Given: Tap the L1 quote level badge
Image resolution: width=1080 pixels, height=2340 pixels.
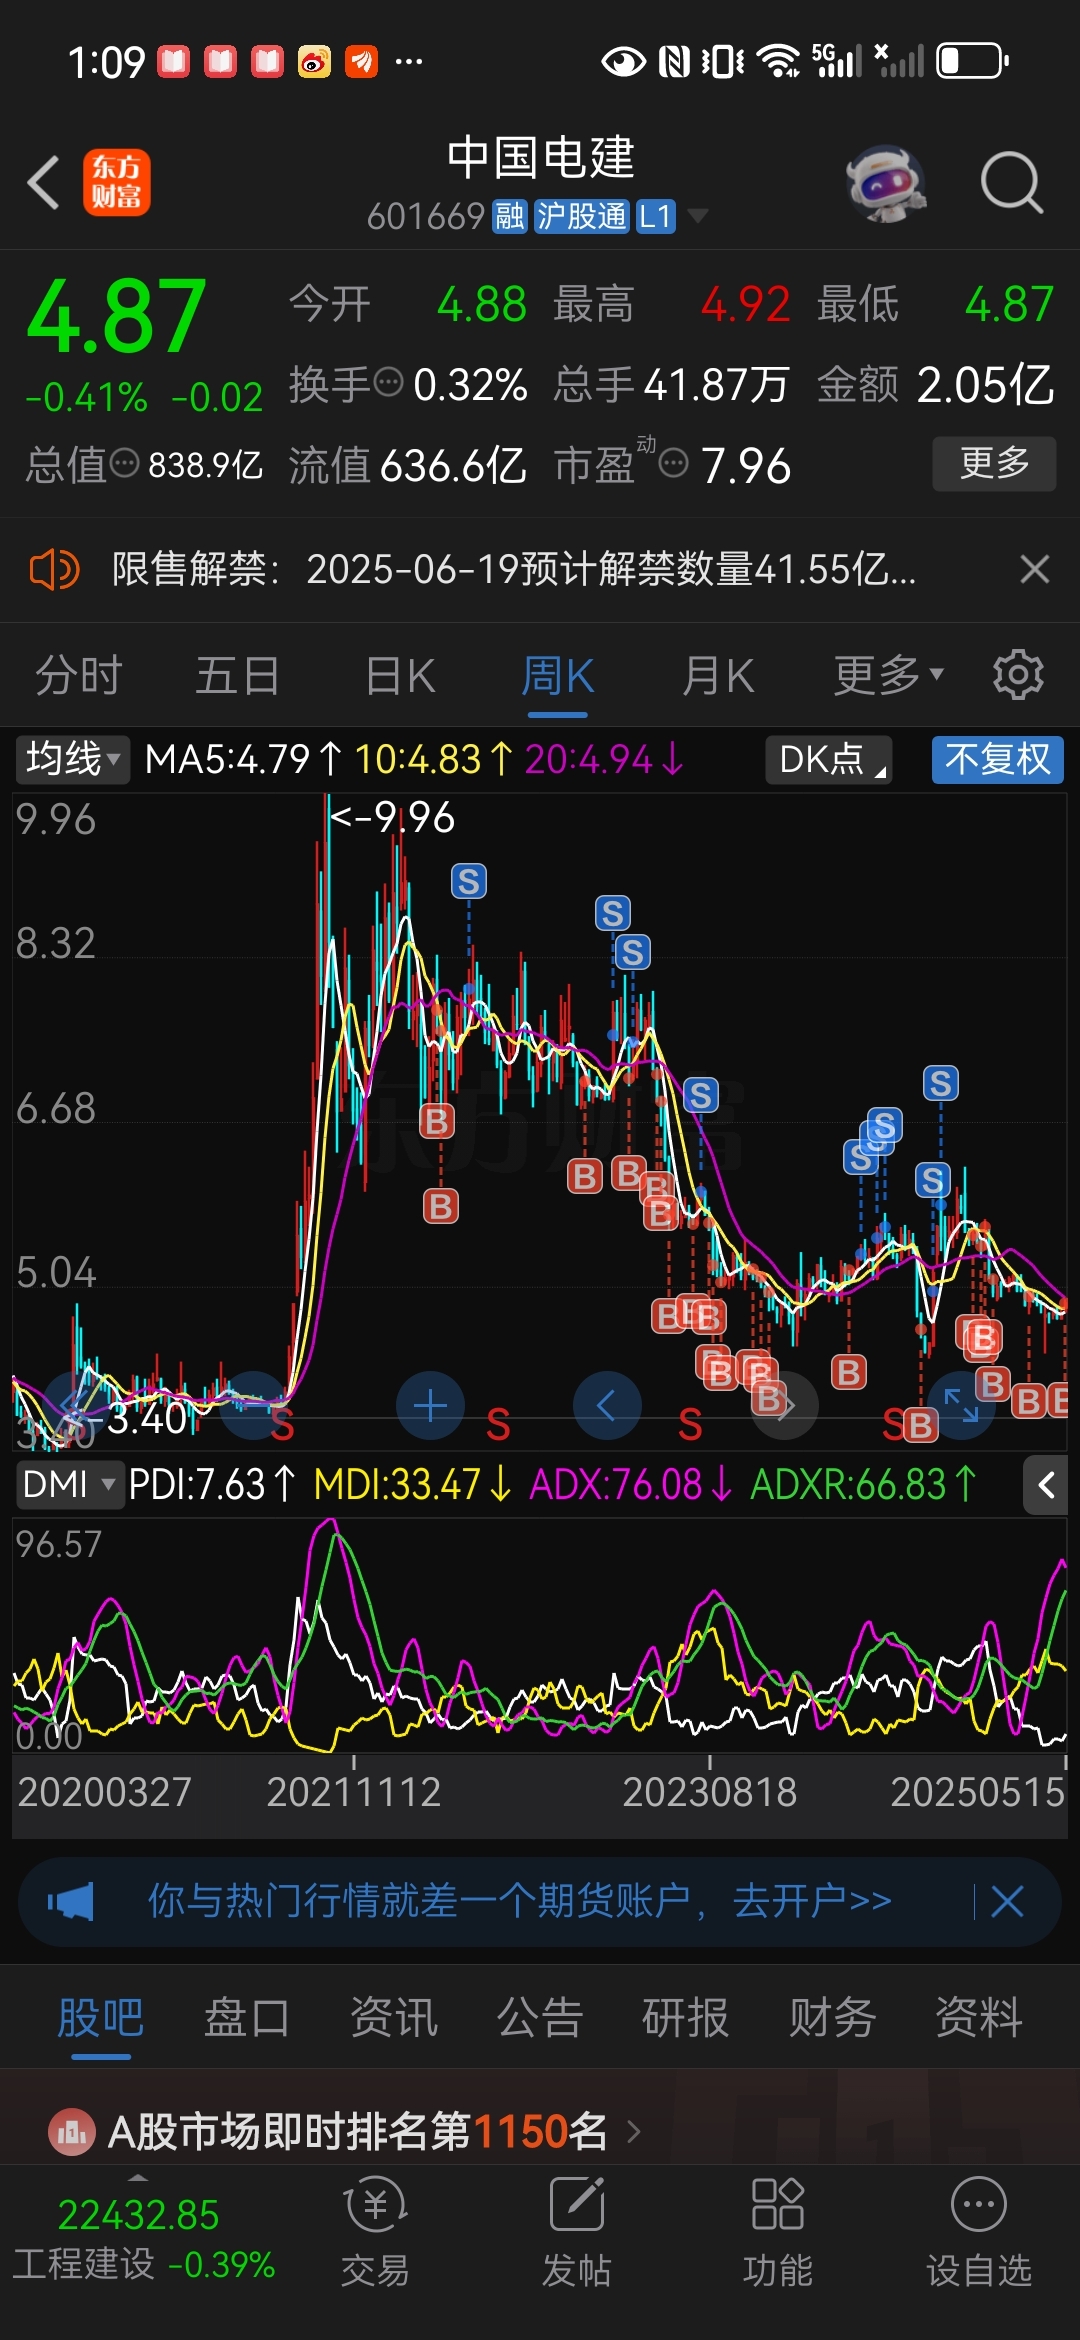Looking at the screenshot, I should [655, 216].
